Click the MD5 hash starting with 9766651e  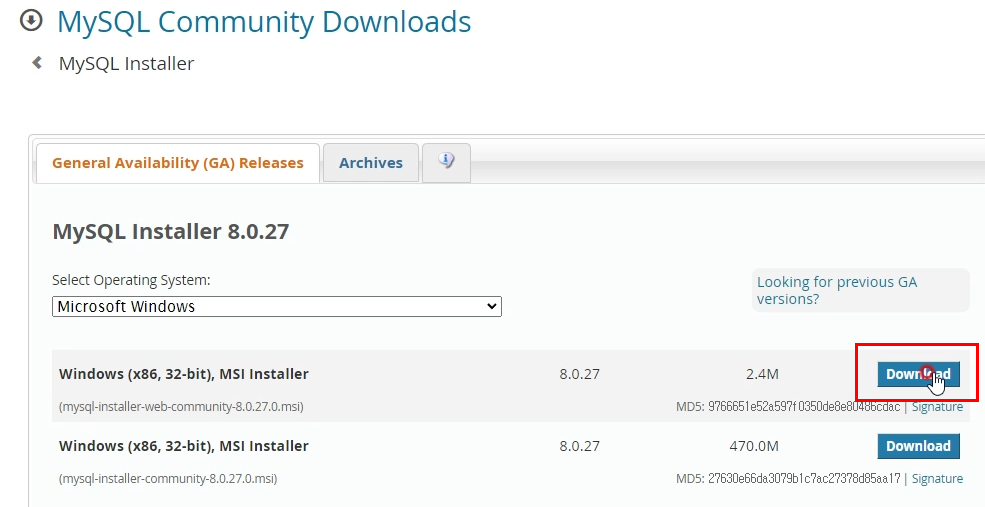click(x=803, y=407)
